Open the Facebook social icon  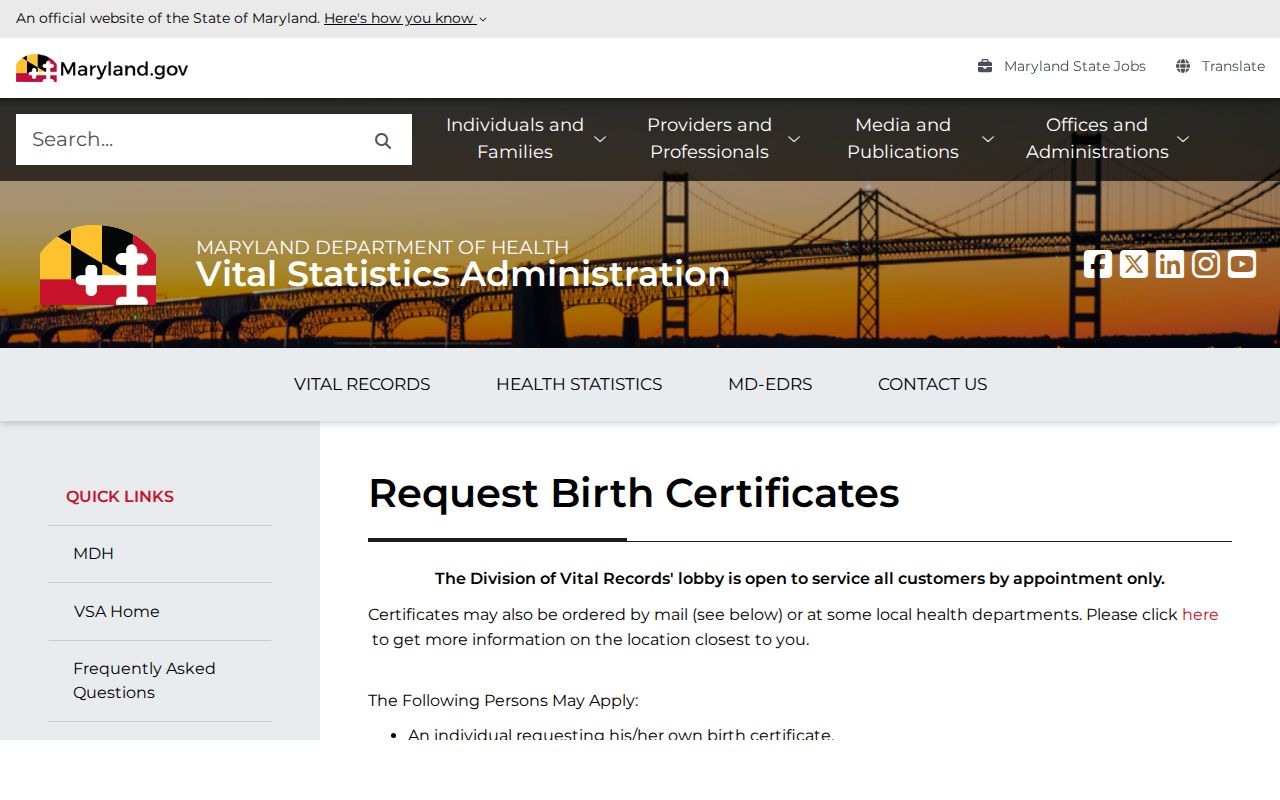[1098, 264]
